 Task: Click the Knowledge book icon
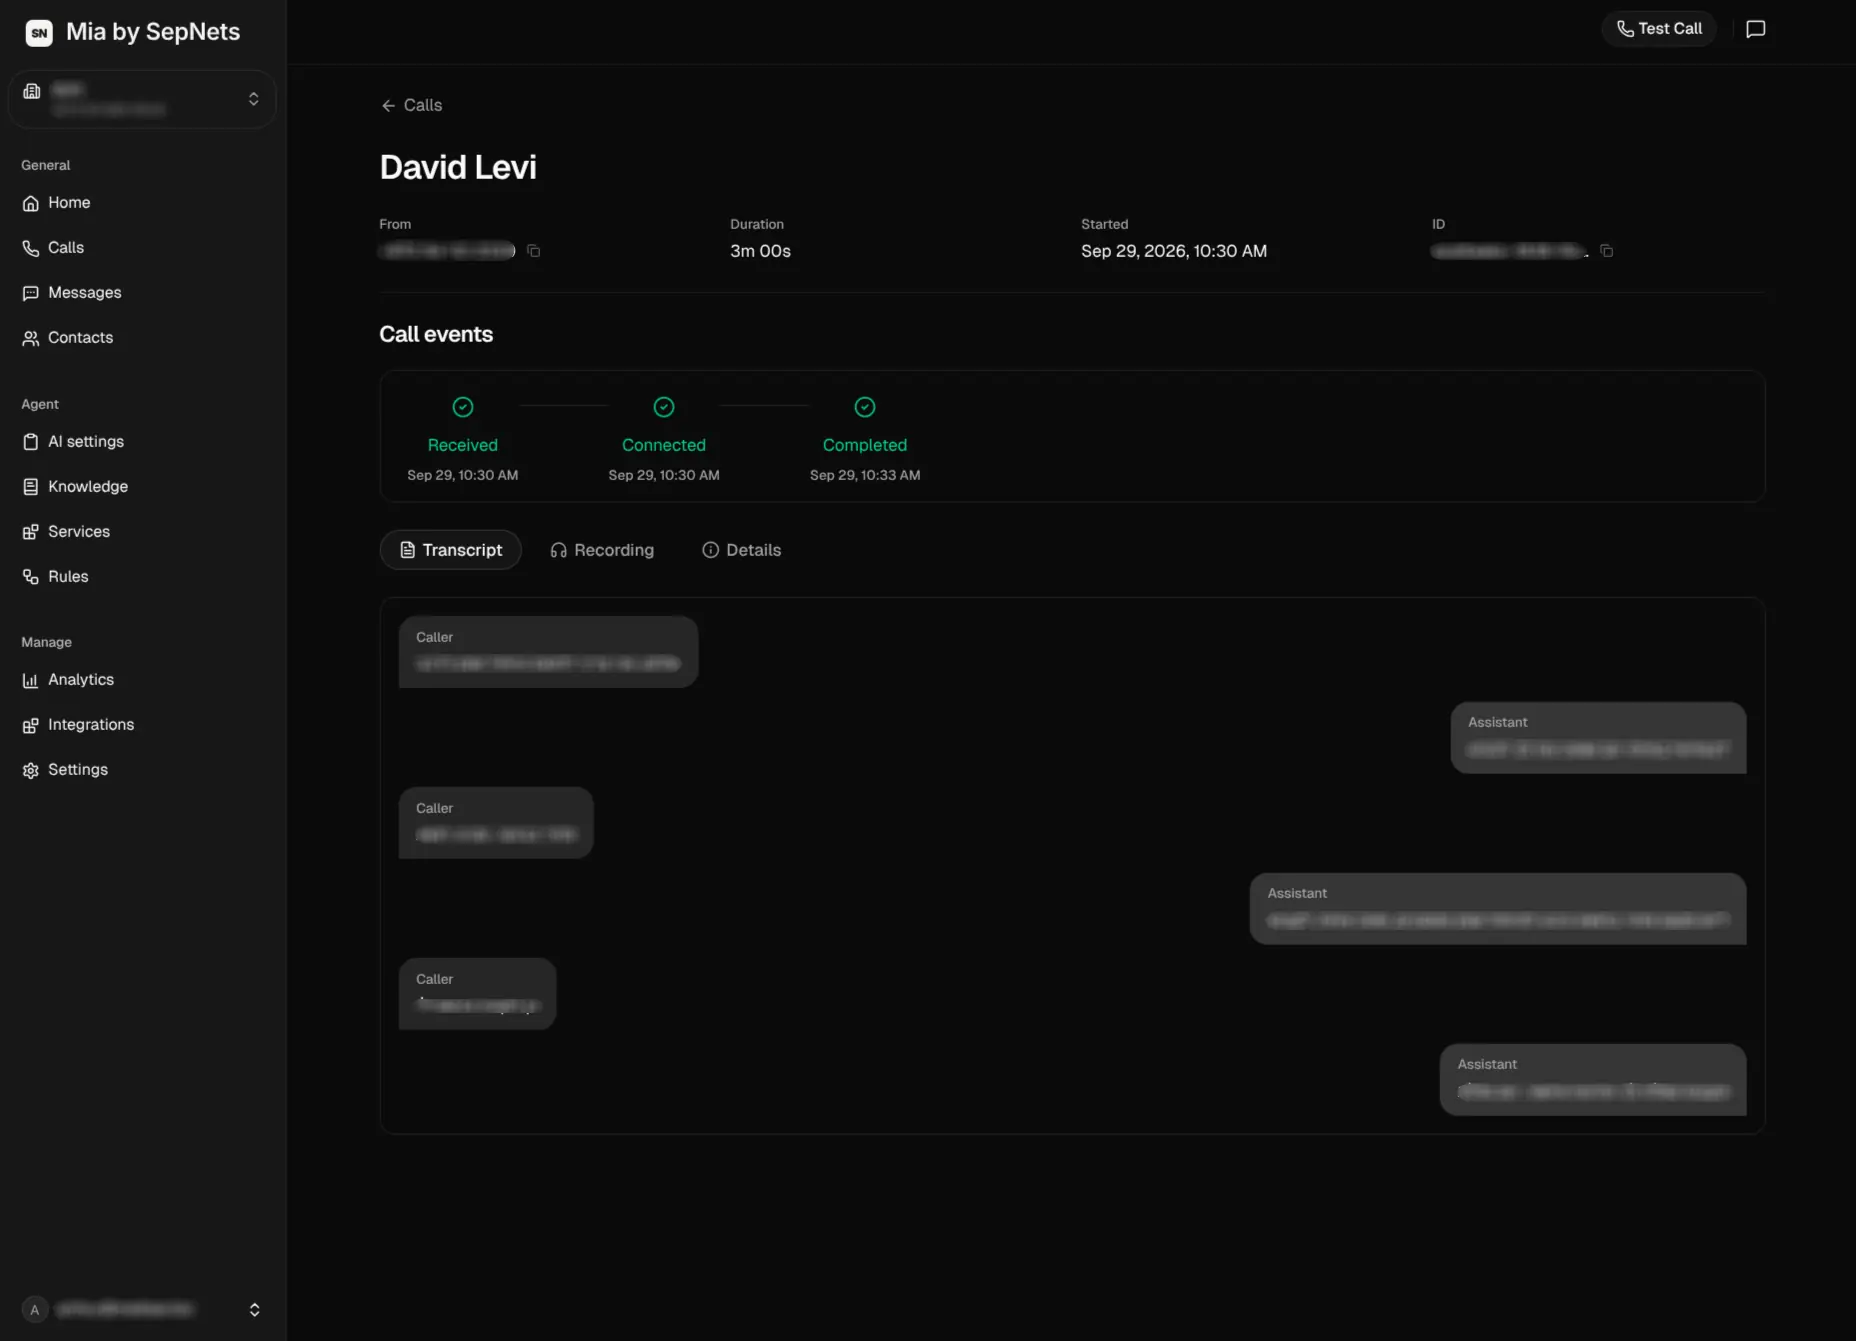tap(31, 487)
